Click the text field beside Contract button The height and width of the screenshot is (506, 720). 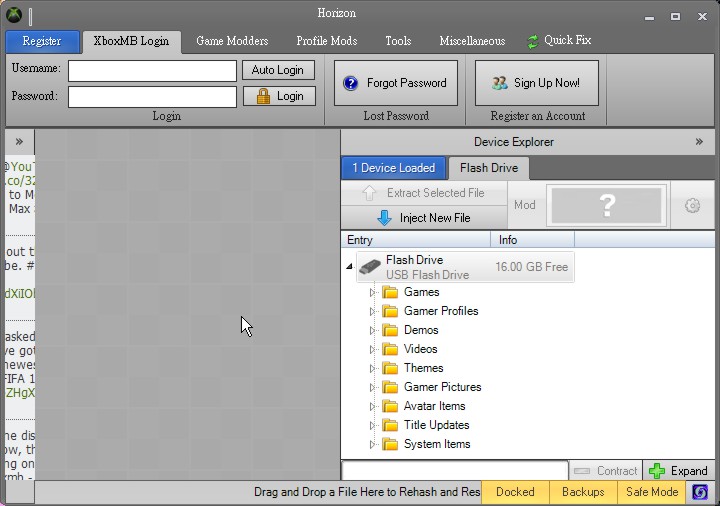tap(455, 471)
